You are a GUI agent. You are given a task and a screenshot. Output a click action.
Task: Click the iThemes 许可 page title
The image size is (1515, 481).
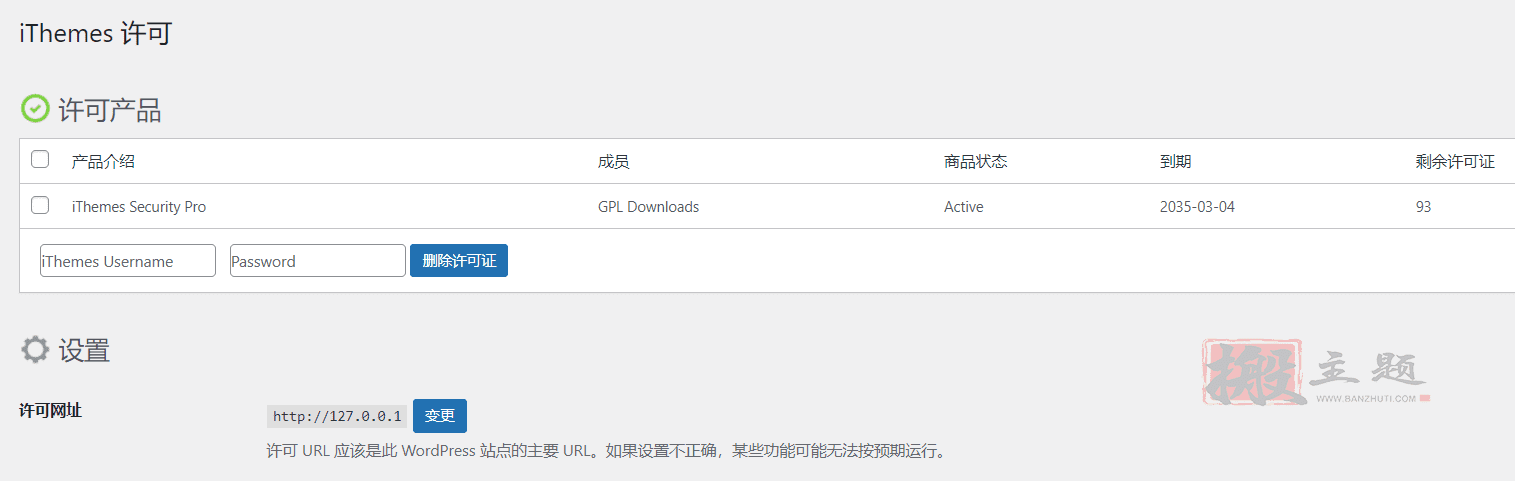(x=96, y=33)
